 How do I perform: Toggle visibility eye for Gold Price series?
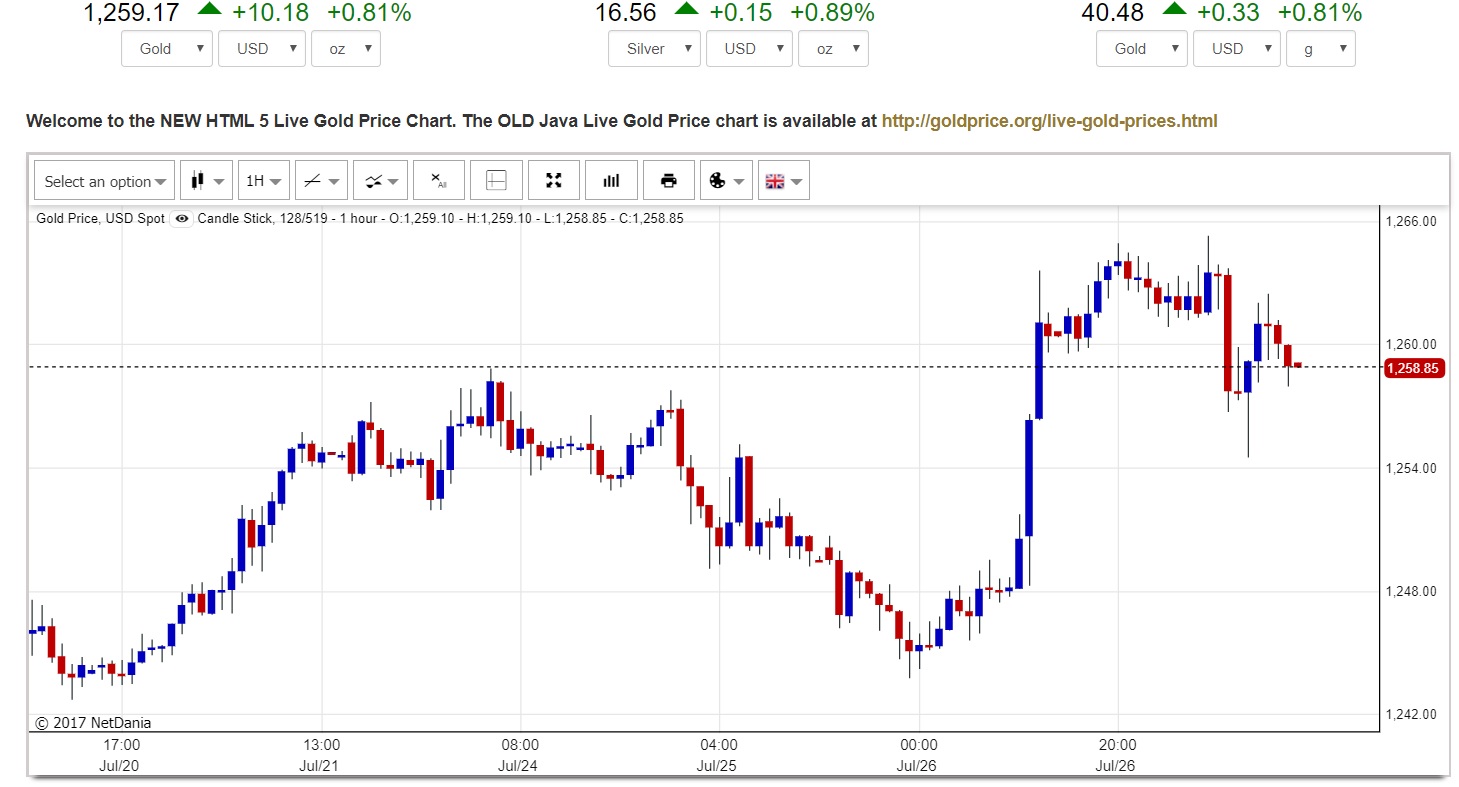[181, 218]
